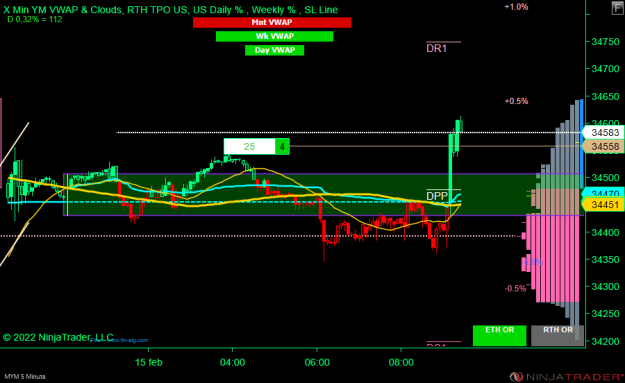
Task: Select the DPP pivot label
Action: [437, 196]
